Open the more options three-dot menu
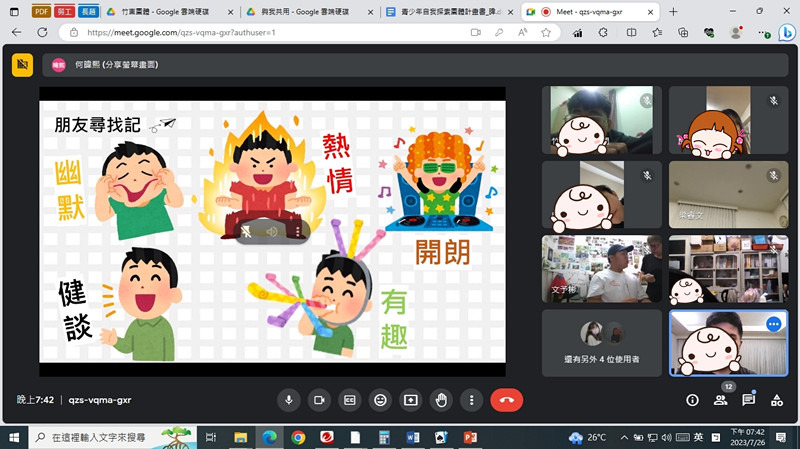The image size is (800, 449). click(472, 400)
